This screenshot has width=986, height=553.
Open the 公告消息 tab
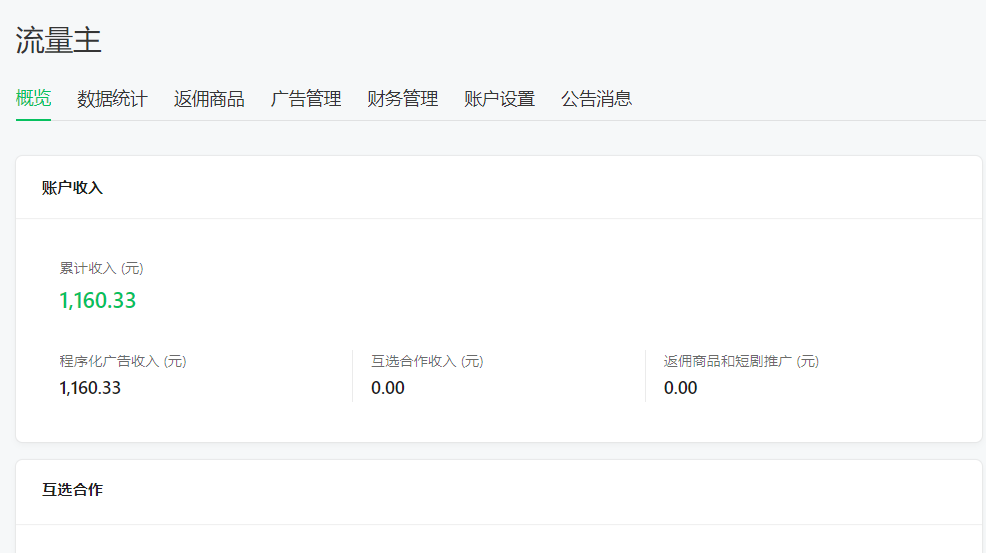pyautogui.click(x=596, y=99)
